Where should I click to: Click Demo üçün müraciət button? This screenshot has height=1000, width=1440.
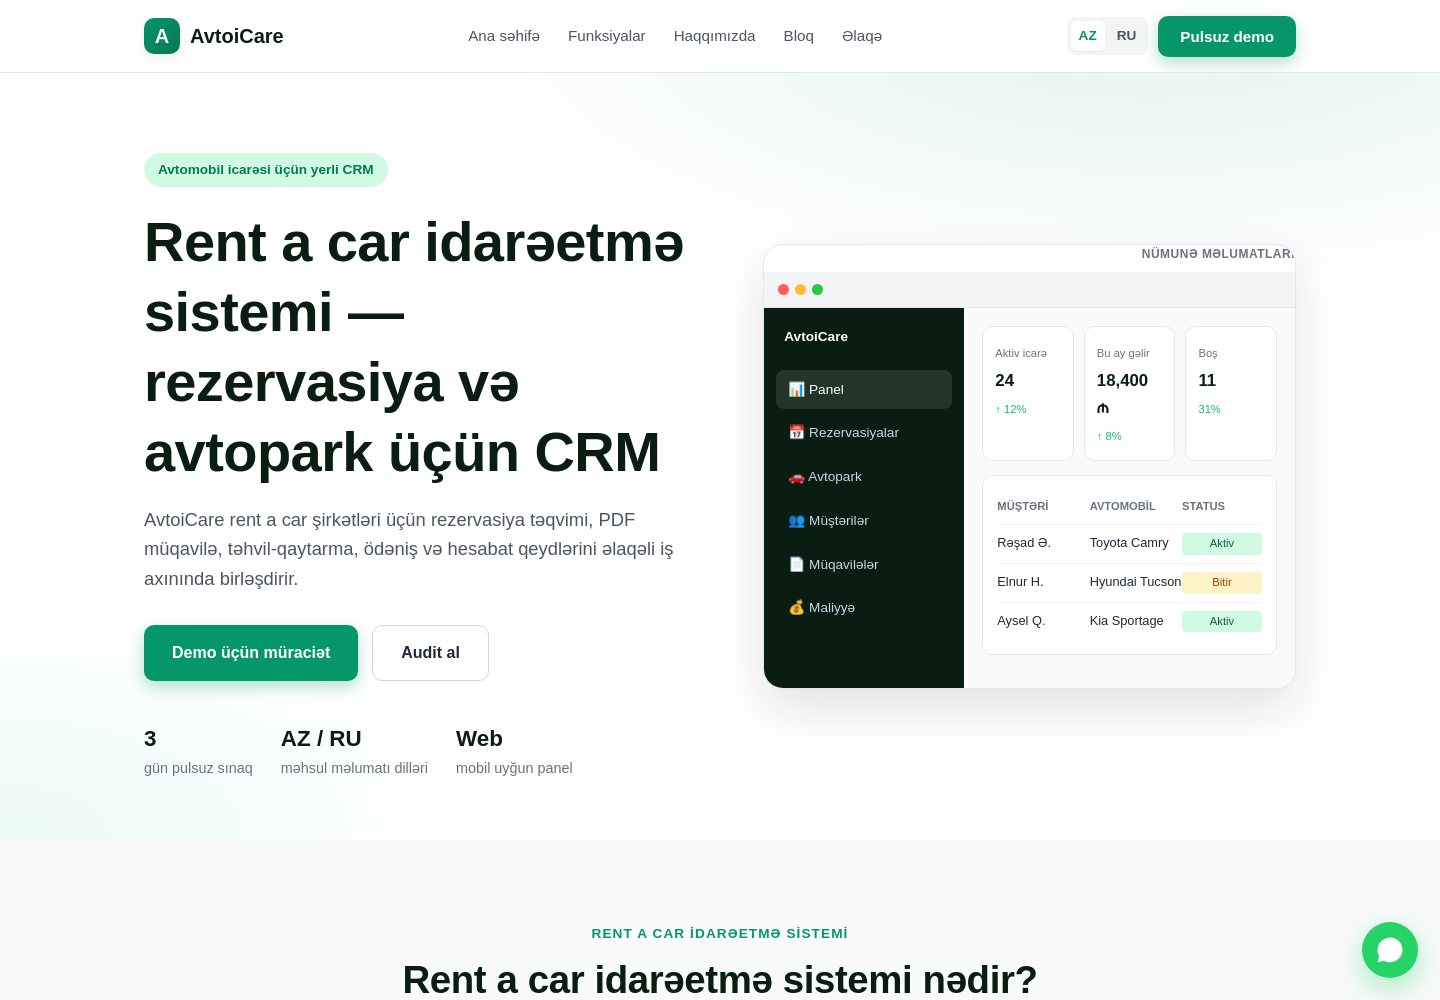[251, 653]
